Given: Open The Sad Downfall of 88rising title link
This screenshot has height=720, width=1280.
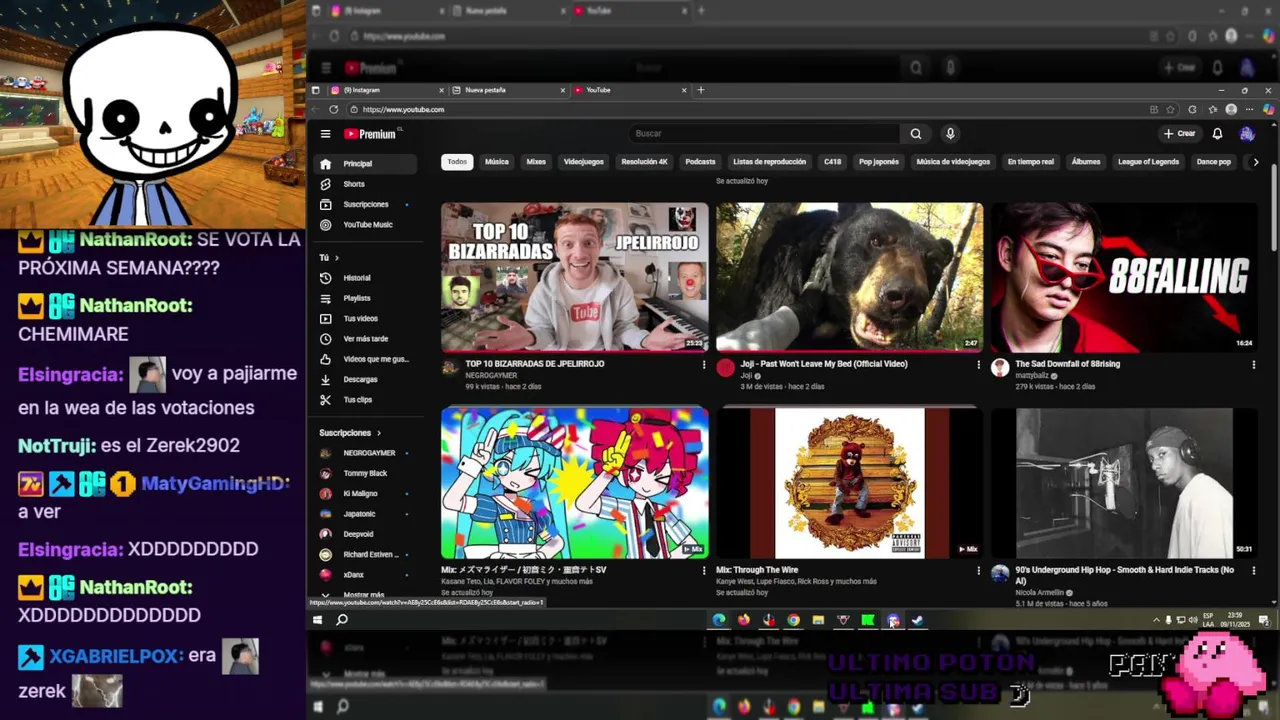Looking at the screenshot, I should pos(1067,364).
